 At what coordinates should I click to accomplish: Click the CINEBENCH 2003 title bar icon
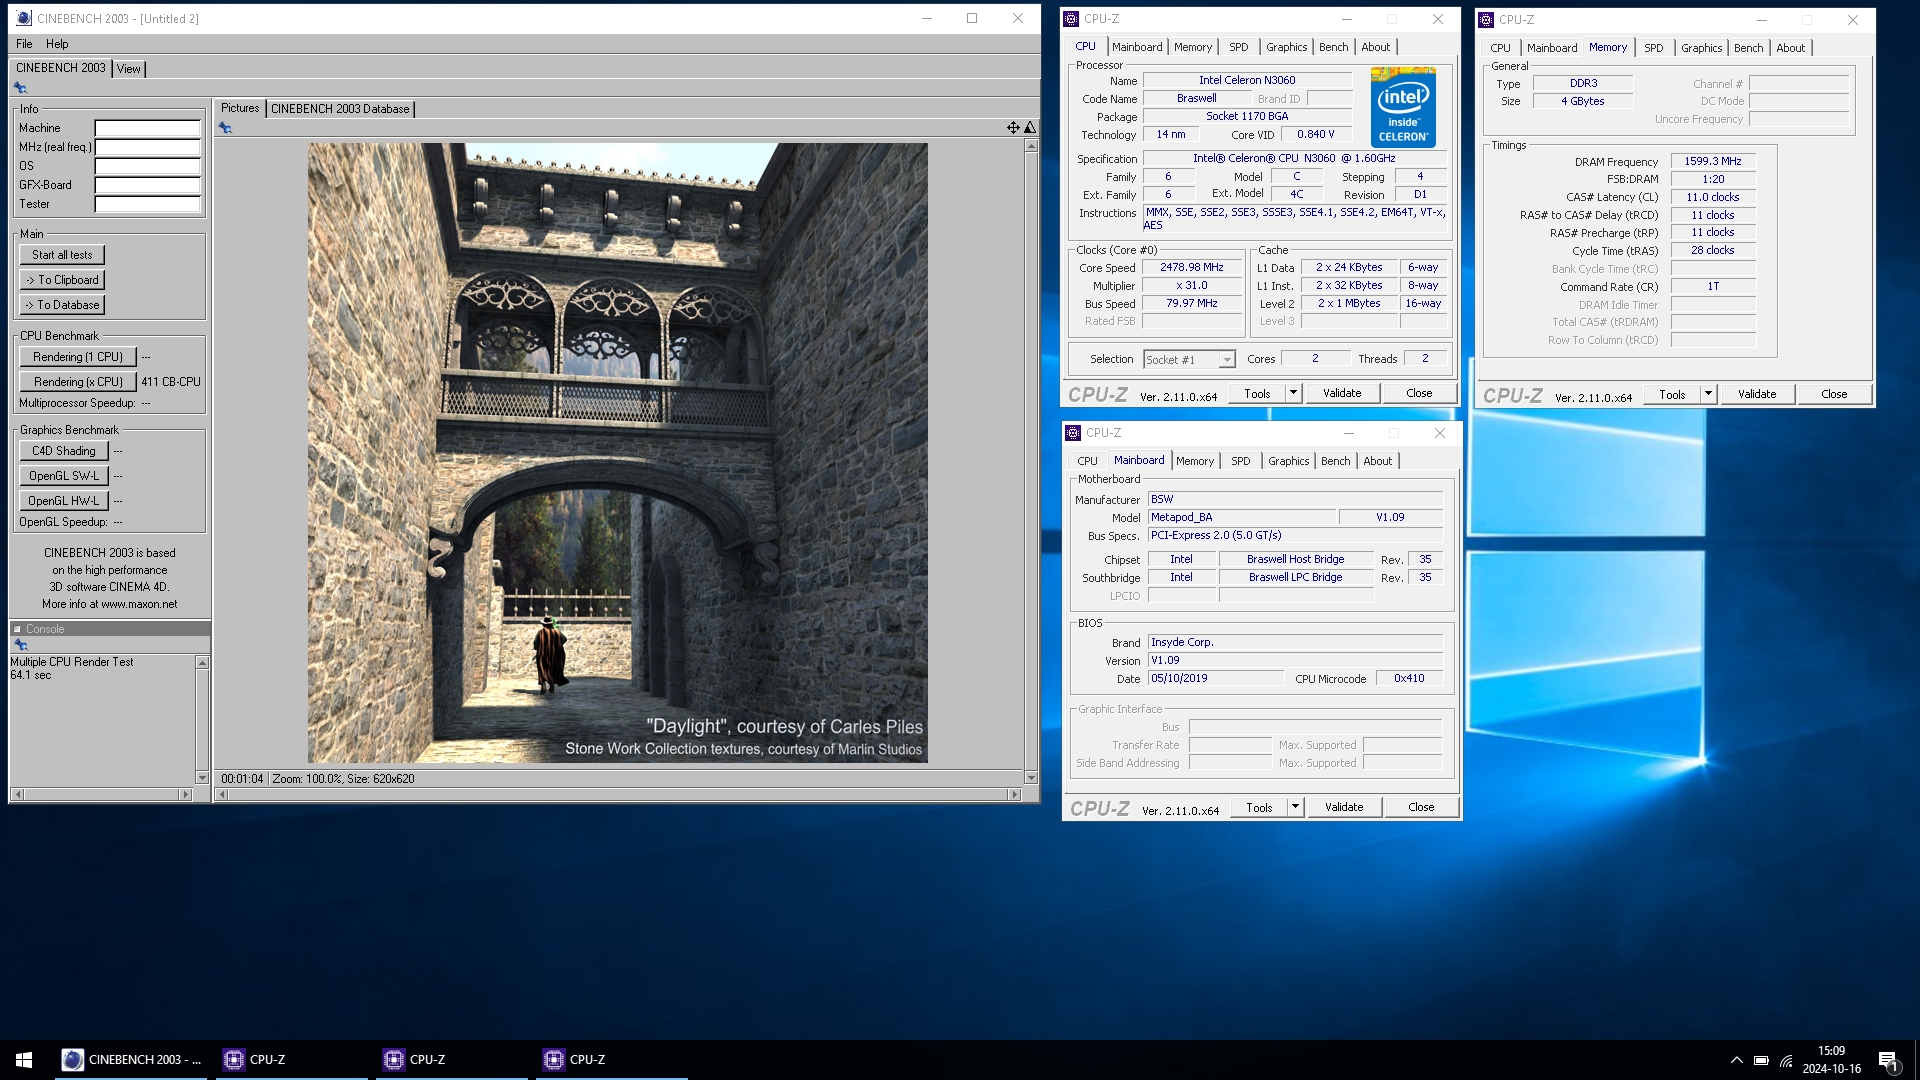click(24, 18)
